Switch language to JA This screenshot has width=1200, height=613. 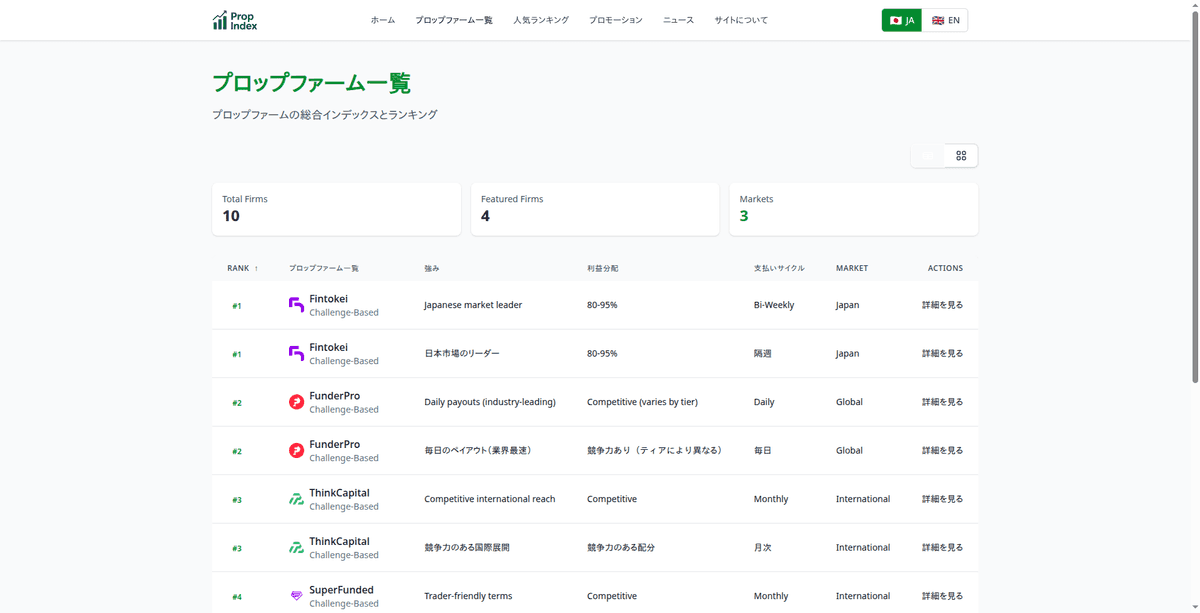tap(902, 20)
